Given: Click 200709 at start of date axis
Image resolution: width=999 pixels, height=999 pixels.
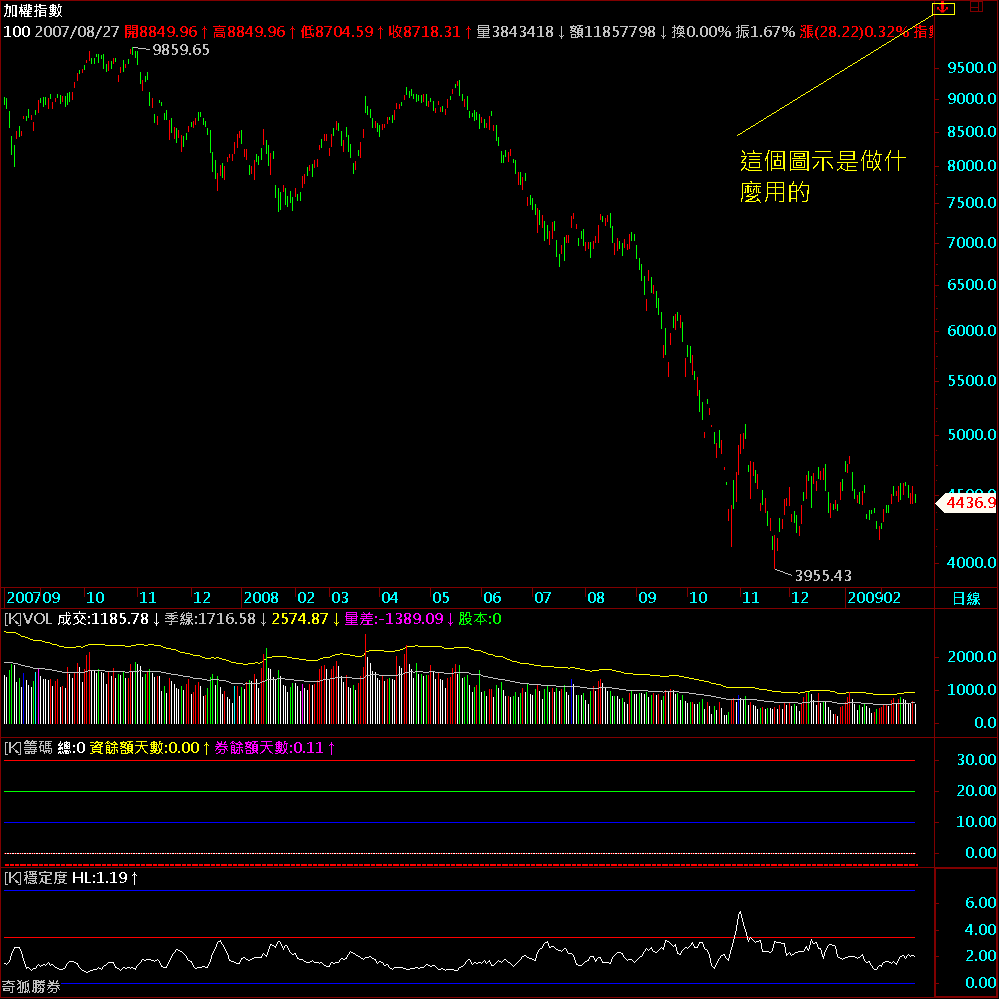Looking at the screenshot, I should pyautogui.click(x=33, y=598).
